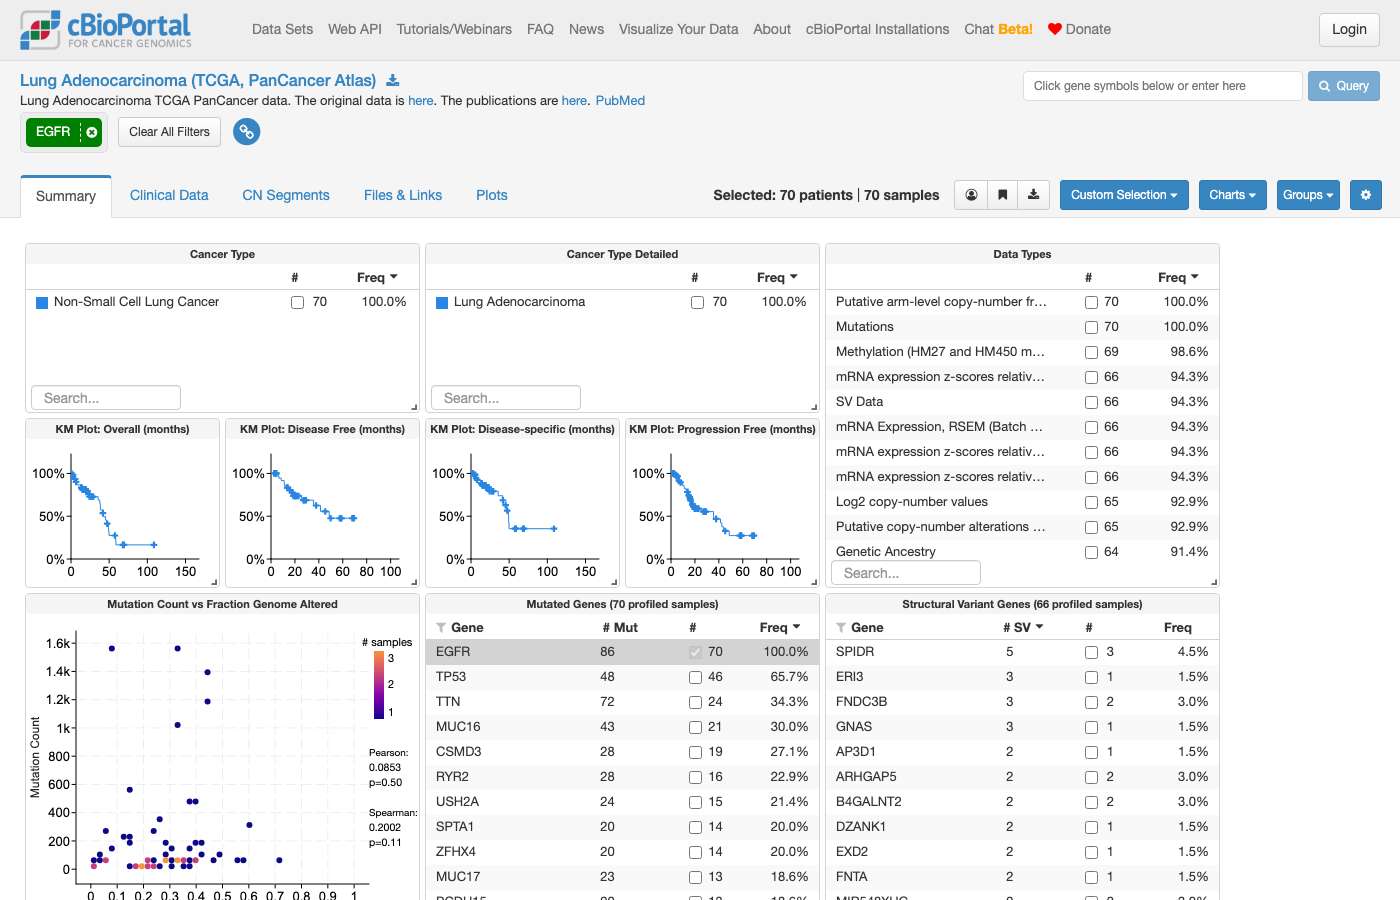Viewport: 1400px width, 900px height.
Task: Open the gear settings button
Action: tap(1366, 195)
